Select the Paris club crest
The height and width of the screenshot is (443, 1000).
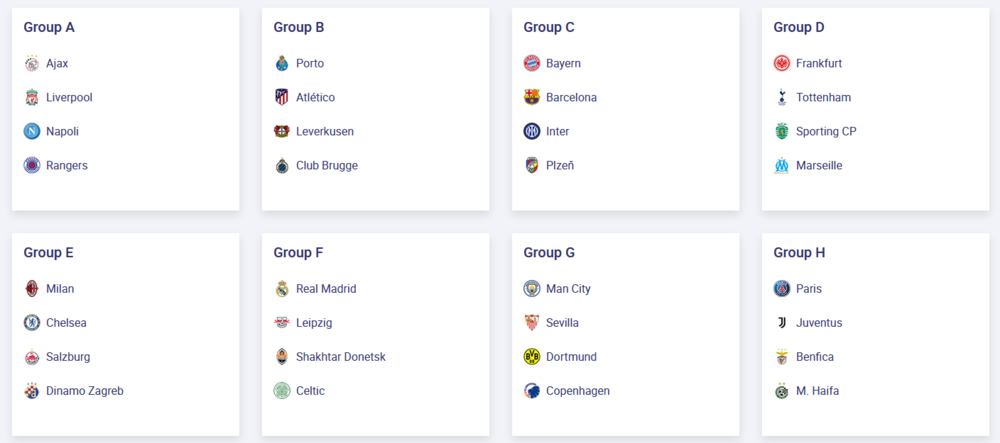782,289
